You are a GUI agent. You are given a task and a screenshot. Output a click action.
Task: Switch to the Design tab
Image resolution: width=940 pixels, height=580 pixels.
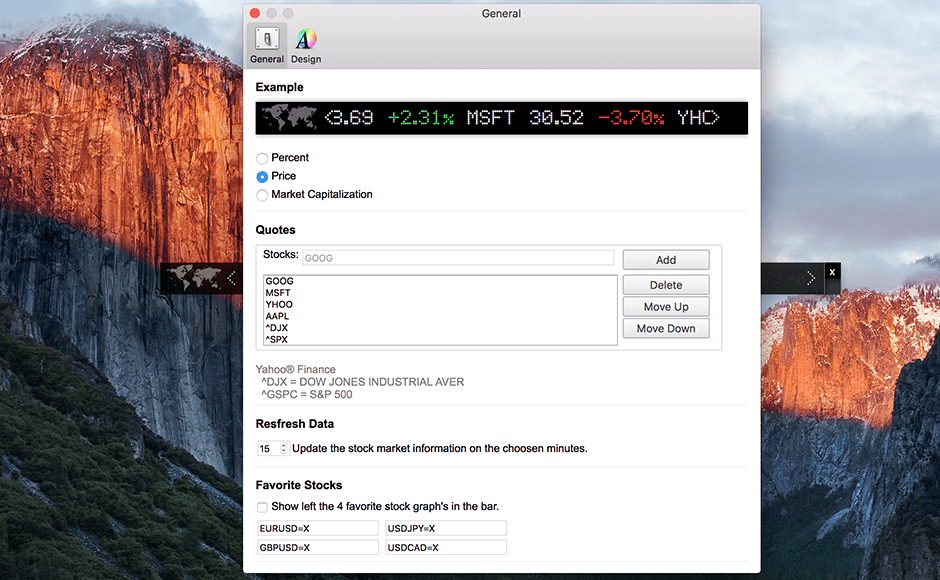click(x=306, y=45)
